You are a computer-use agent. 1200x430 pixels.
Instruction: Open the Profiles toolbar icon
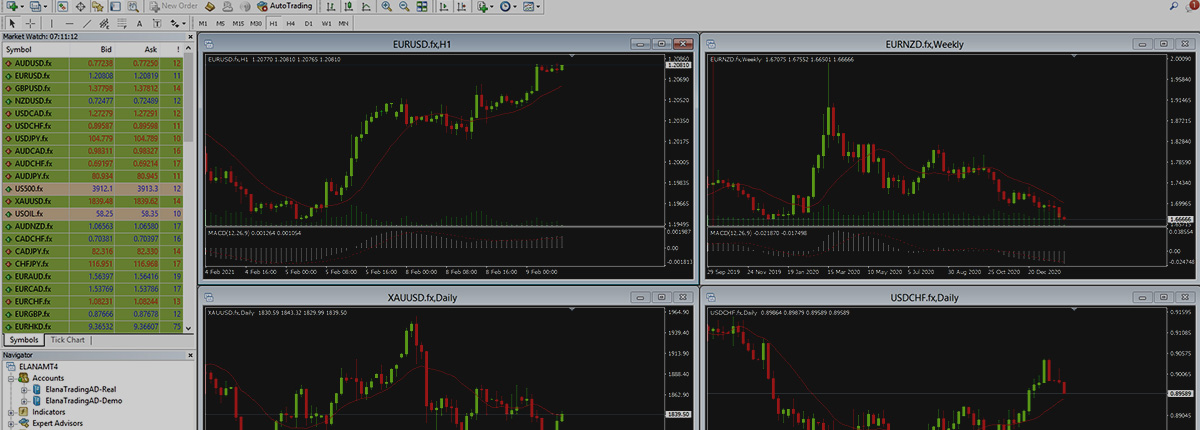coord(35,6)
